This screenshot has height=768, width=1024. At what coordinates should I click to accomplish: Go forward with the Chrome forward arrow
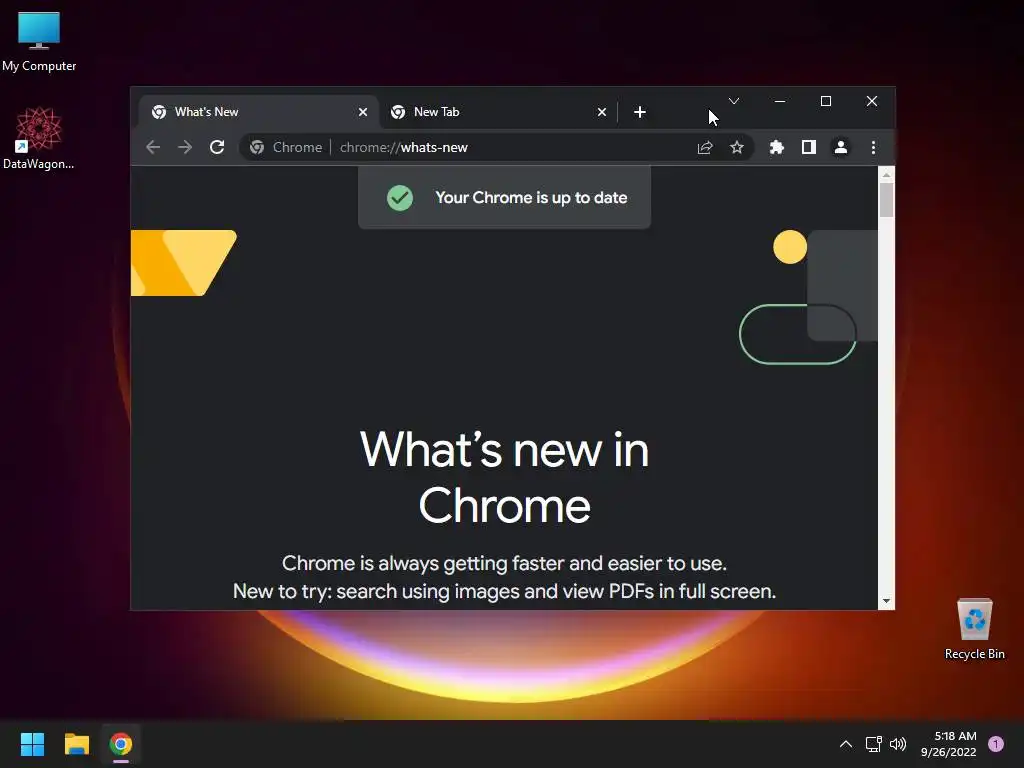pos(185,148)
